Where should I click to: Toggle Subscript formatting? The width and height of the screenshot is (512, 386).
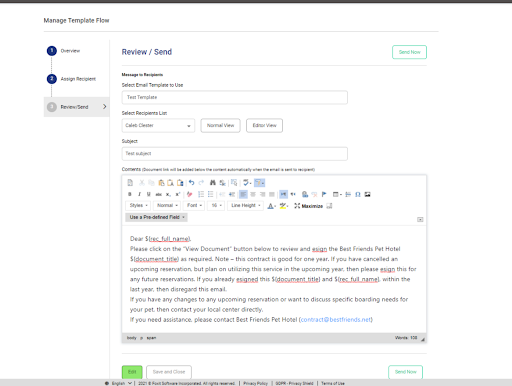[x=168, y=194]
